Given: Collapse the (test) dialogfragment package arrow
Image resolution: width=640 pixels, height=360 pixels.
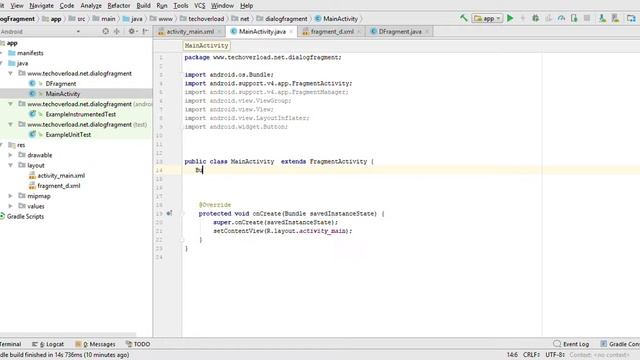Looking at the screenshot, I should [11, 124].
